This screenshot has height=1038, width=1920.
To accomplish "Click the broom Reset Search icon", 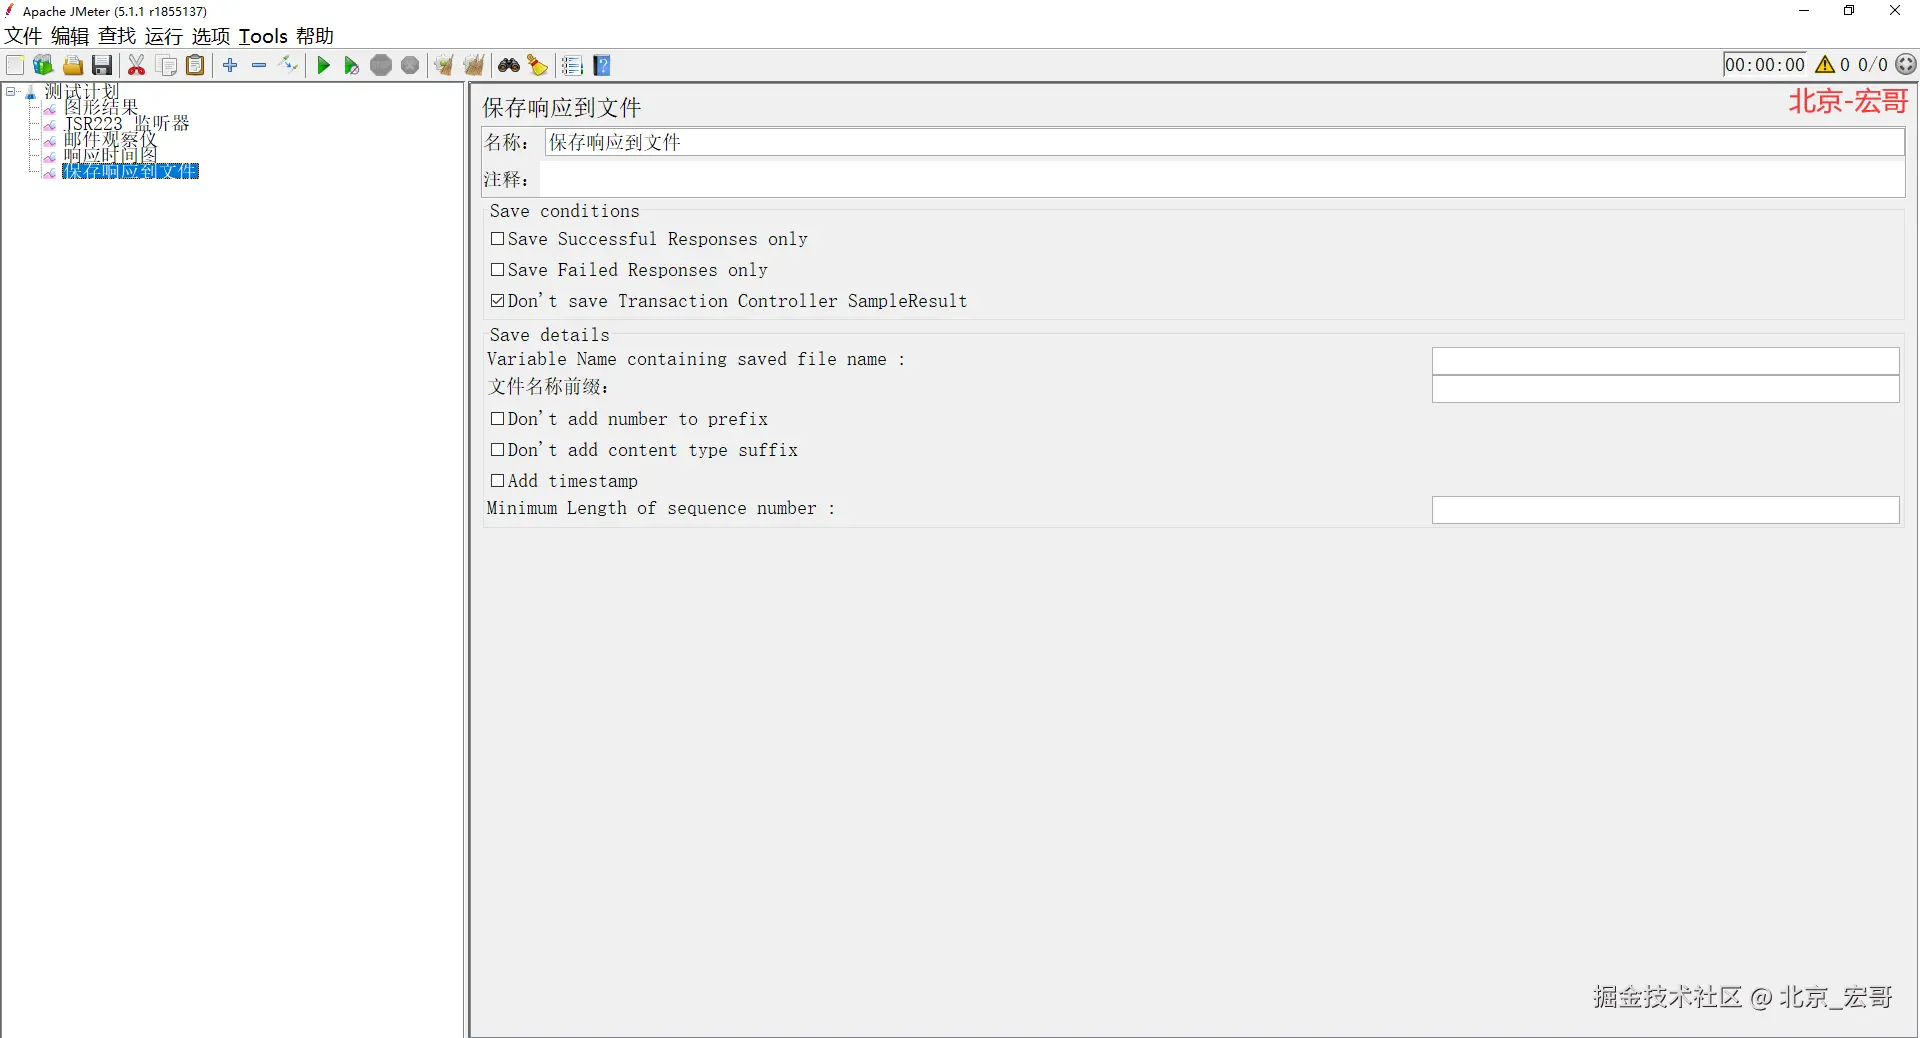I will (x=538, y=66).
